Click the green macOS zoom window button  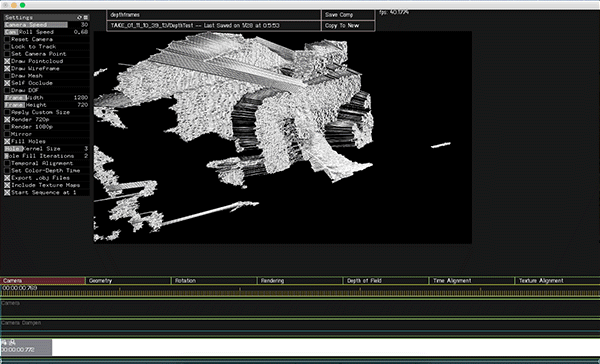click(22, 5)
